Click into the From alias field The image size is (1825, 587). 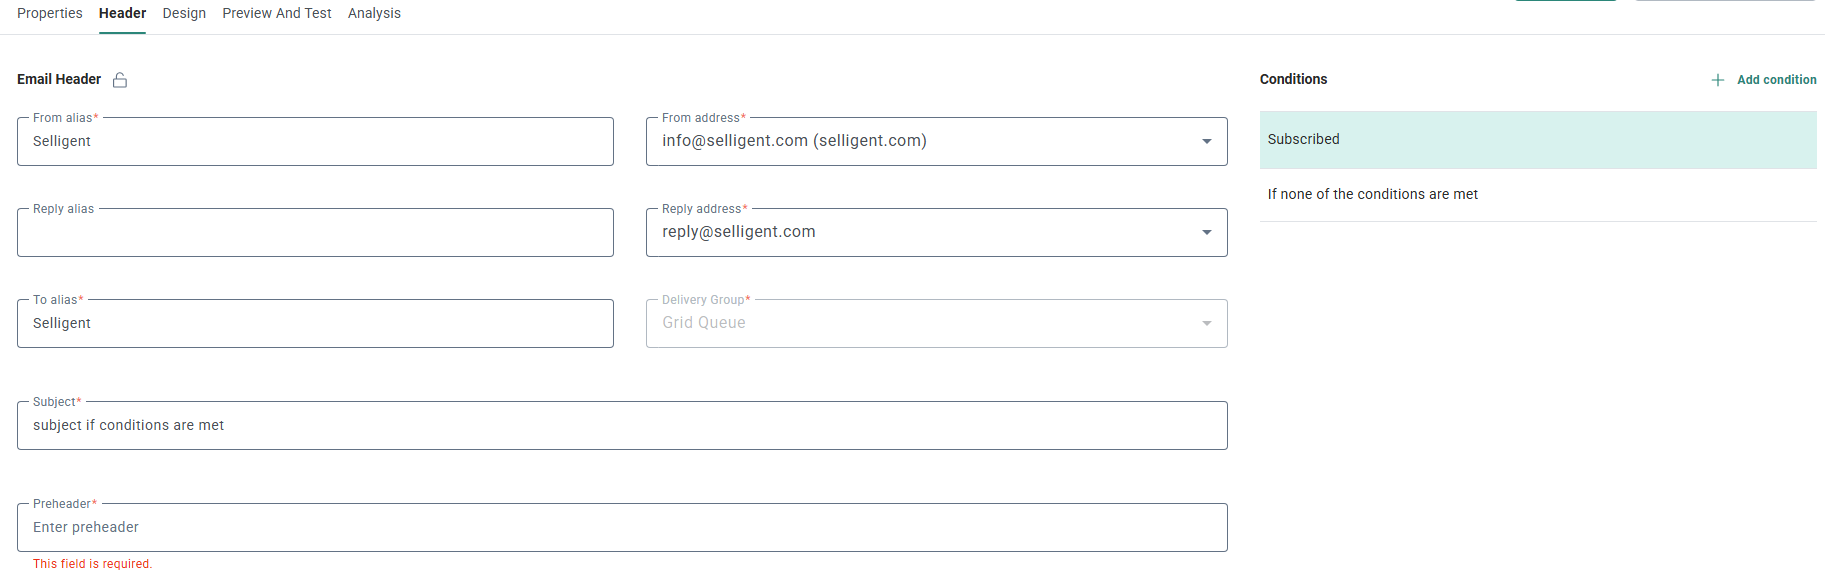315,142
